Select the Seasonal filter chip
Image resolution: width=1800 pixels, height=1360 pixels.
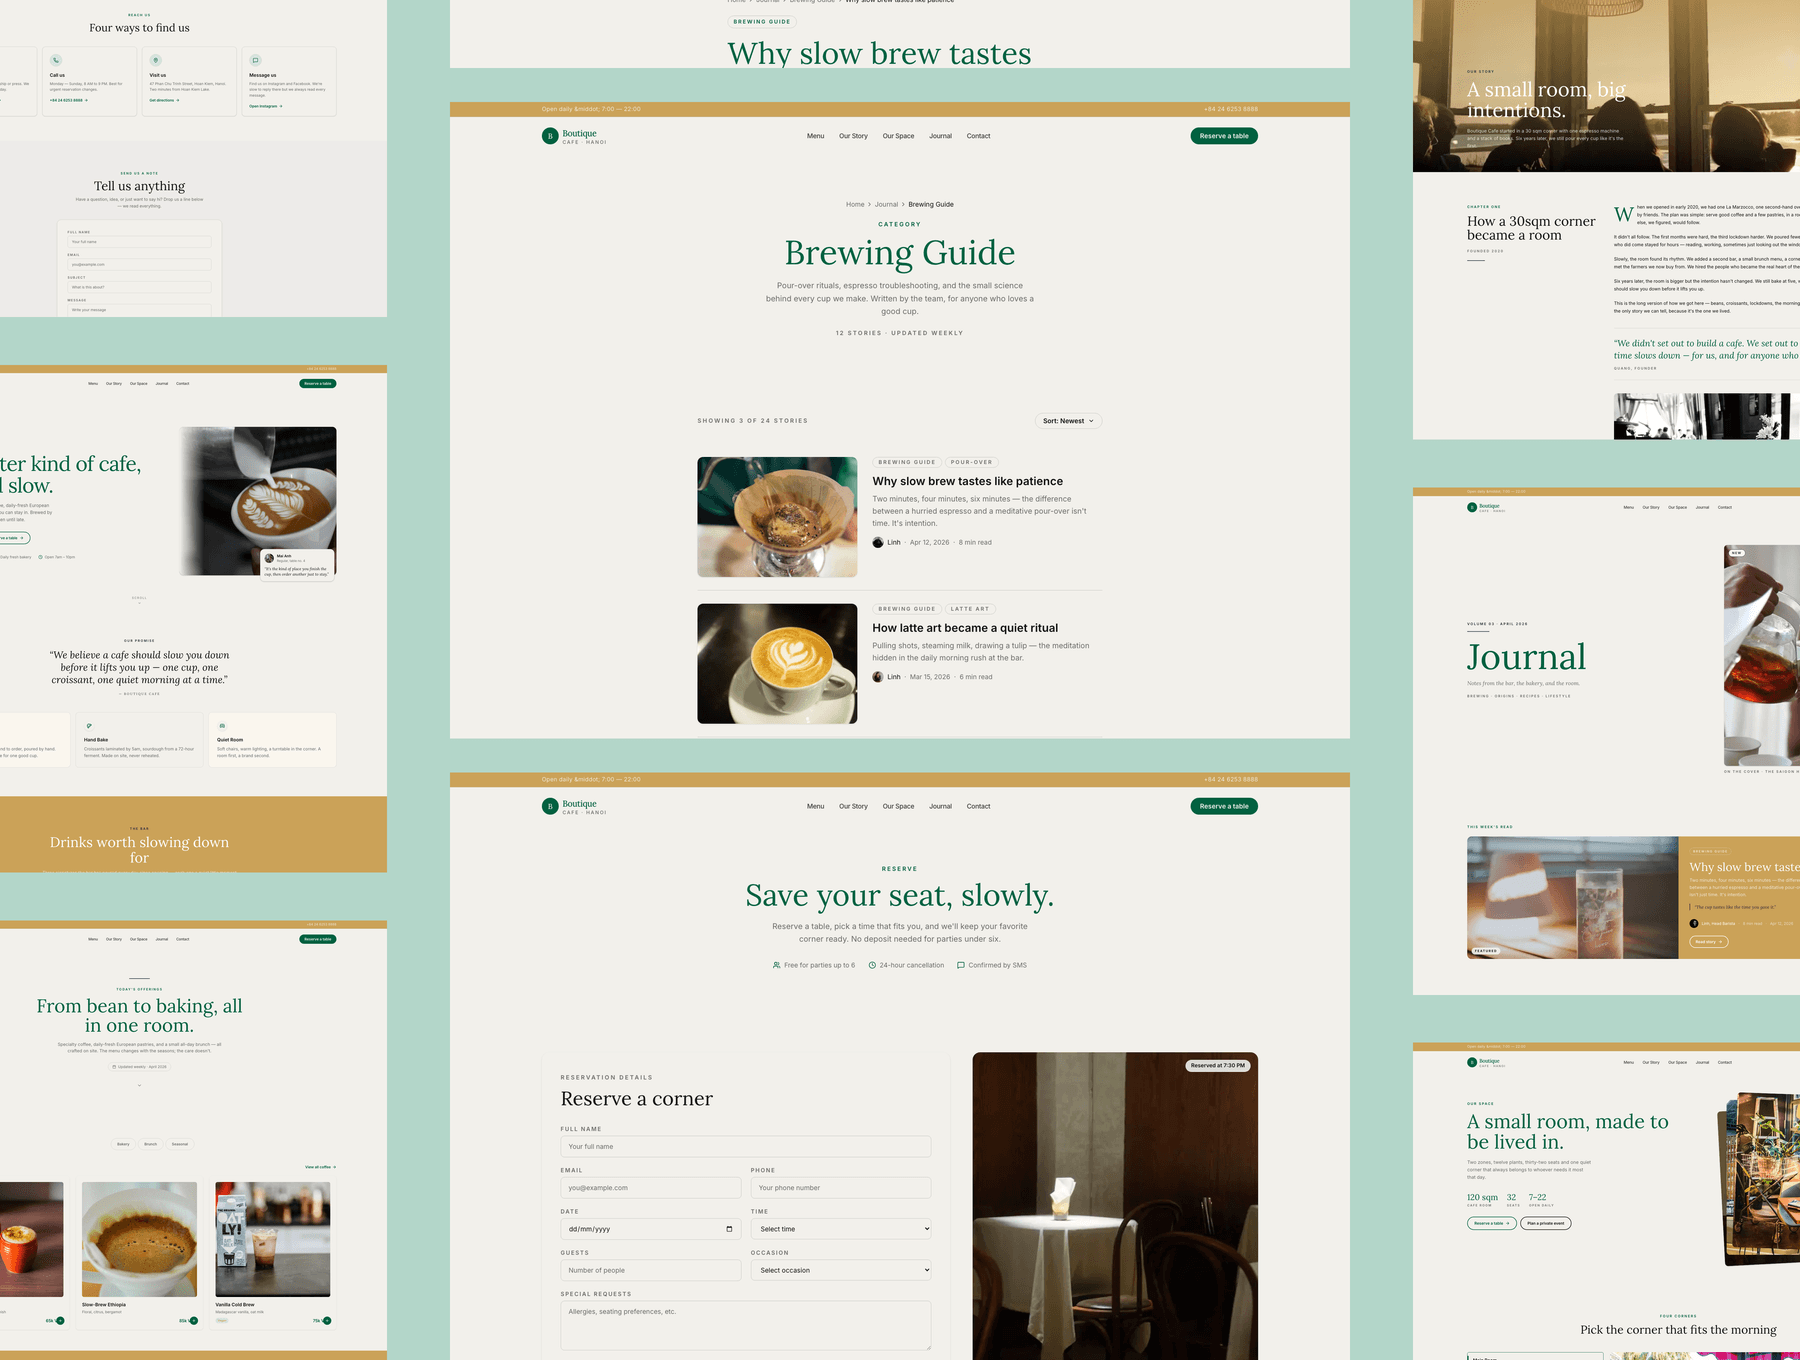[180, 1144]
